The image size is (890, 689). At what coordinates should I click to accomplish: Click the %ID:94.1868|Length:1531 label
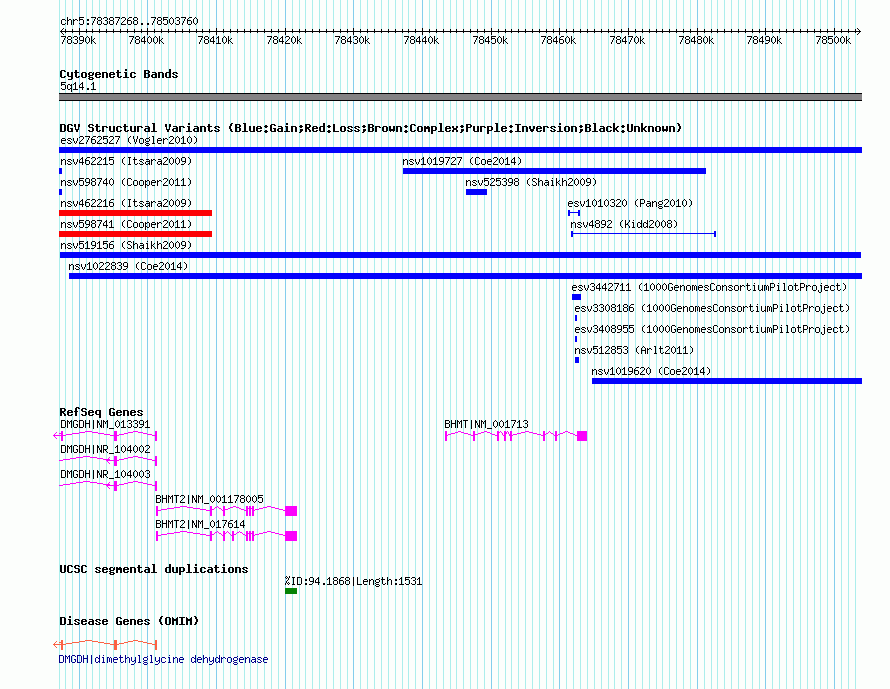pos(354,581)
